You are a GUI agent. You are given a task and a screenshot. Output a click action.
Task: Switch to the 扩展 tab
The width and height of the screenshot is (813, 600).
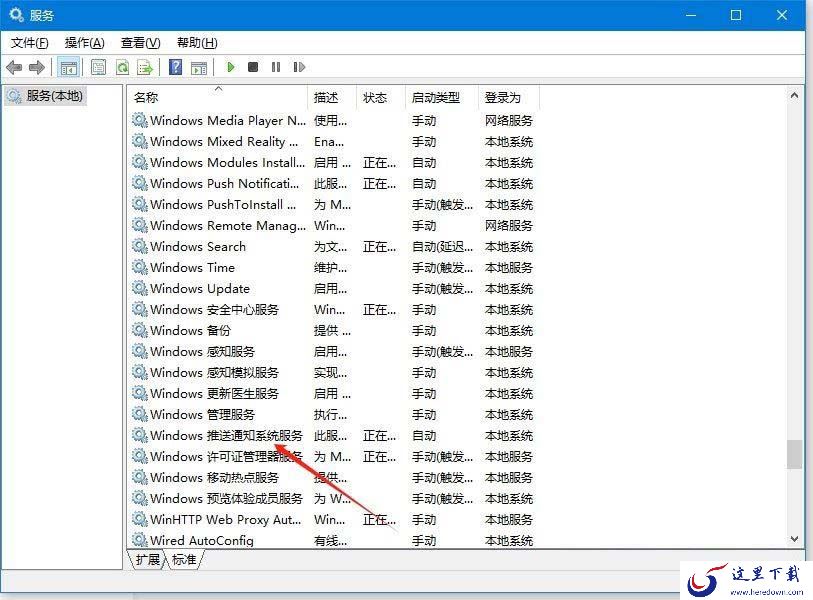point(148,560)
